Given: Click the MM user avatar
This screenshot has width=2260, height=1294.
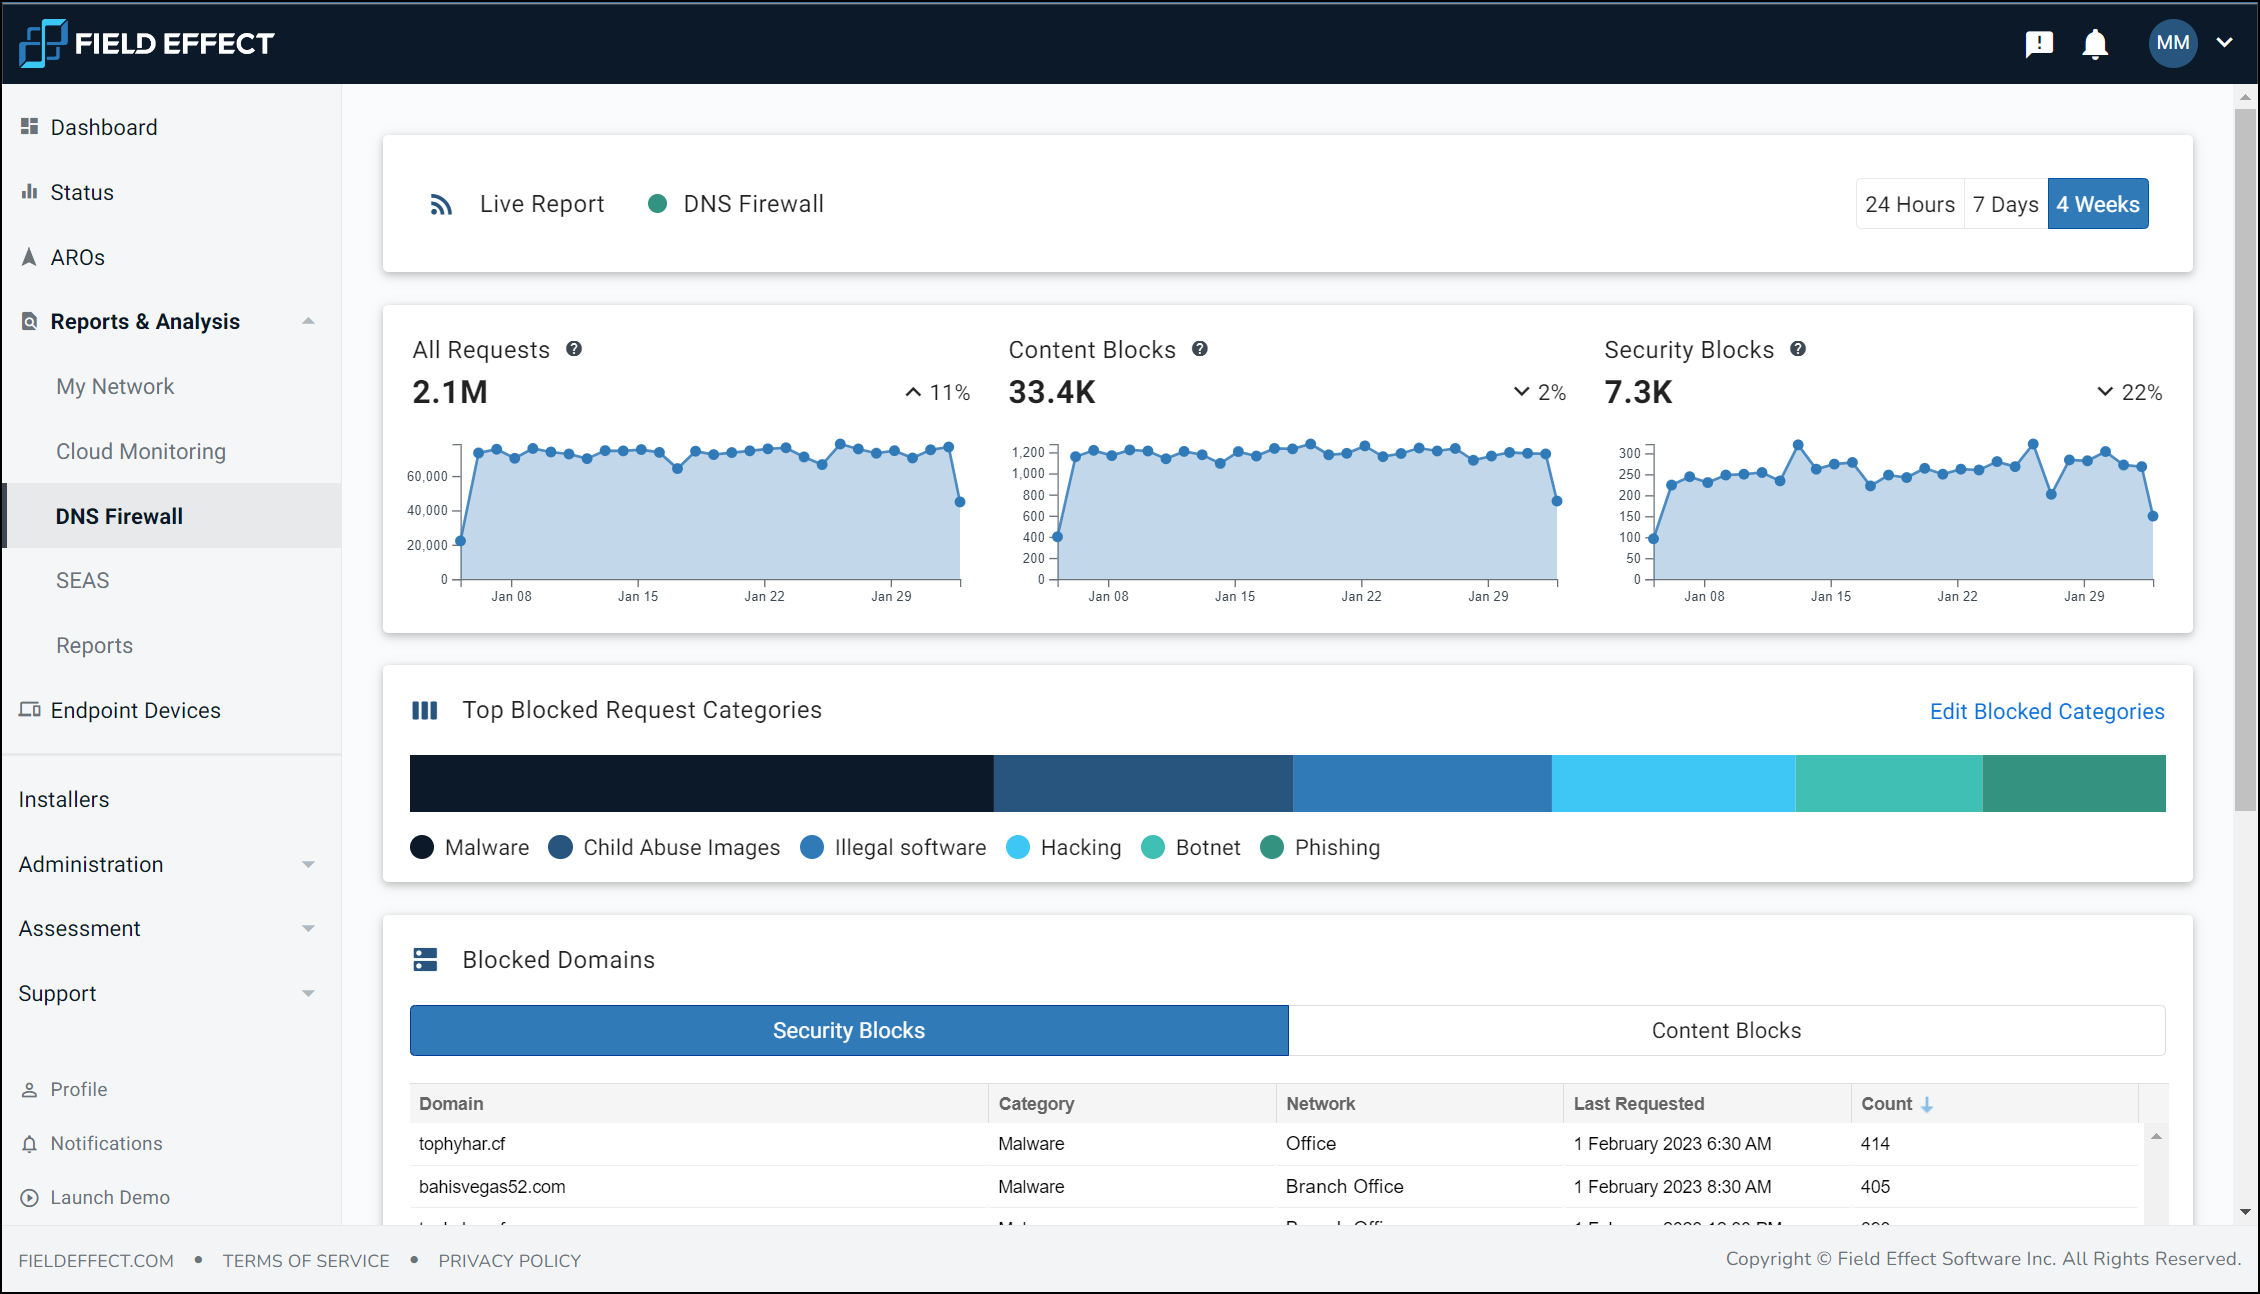Looking at the screenshot, I should point(2172,43).
